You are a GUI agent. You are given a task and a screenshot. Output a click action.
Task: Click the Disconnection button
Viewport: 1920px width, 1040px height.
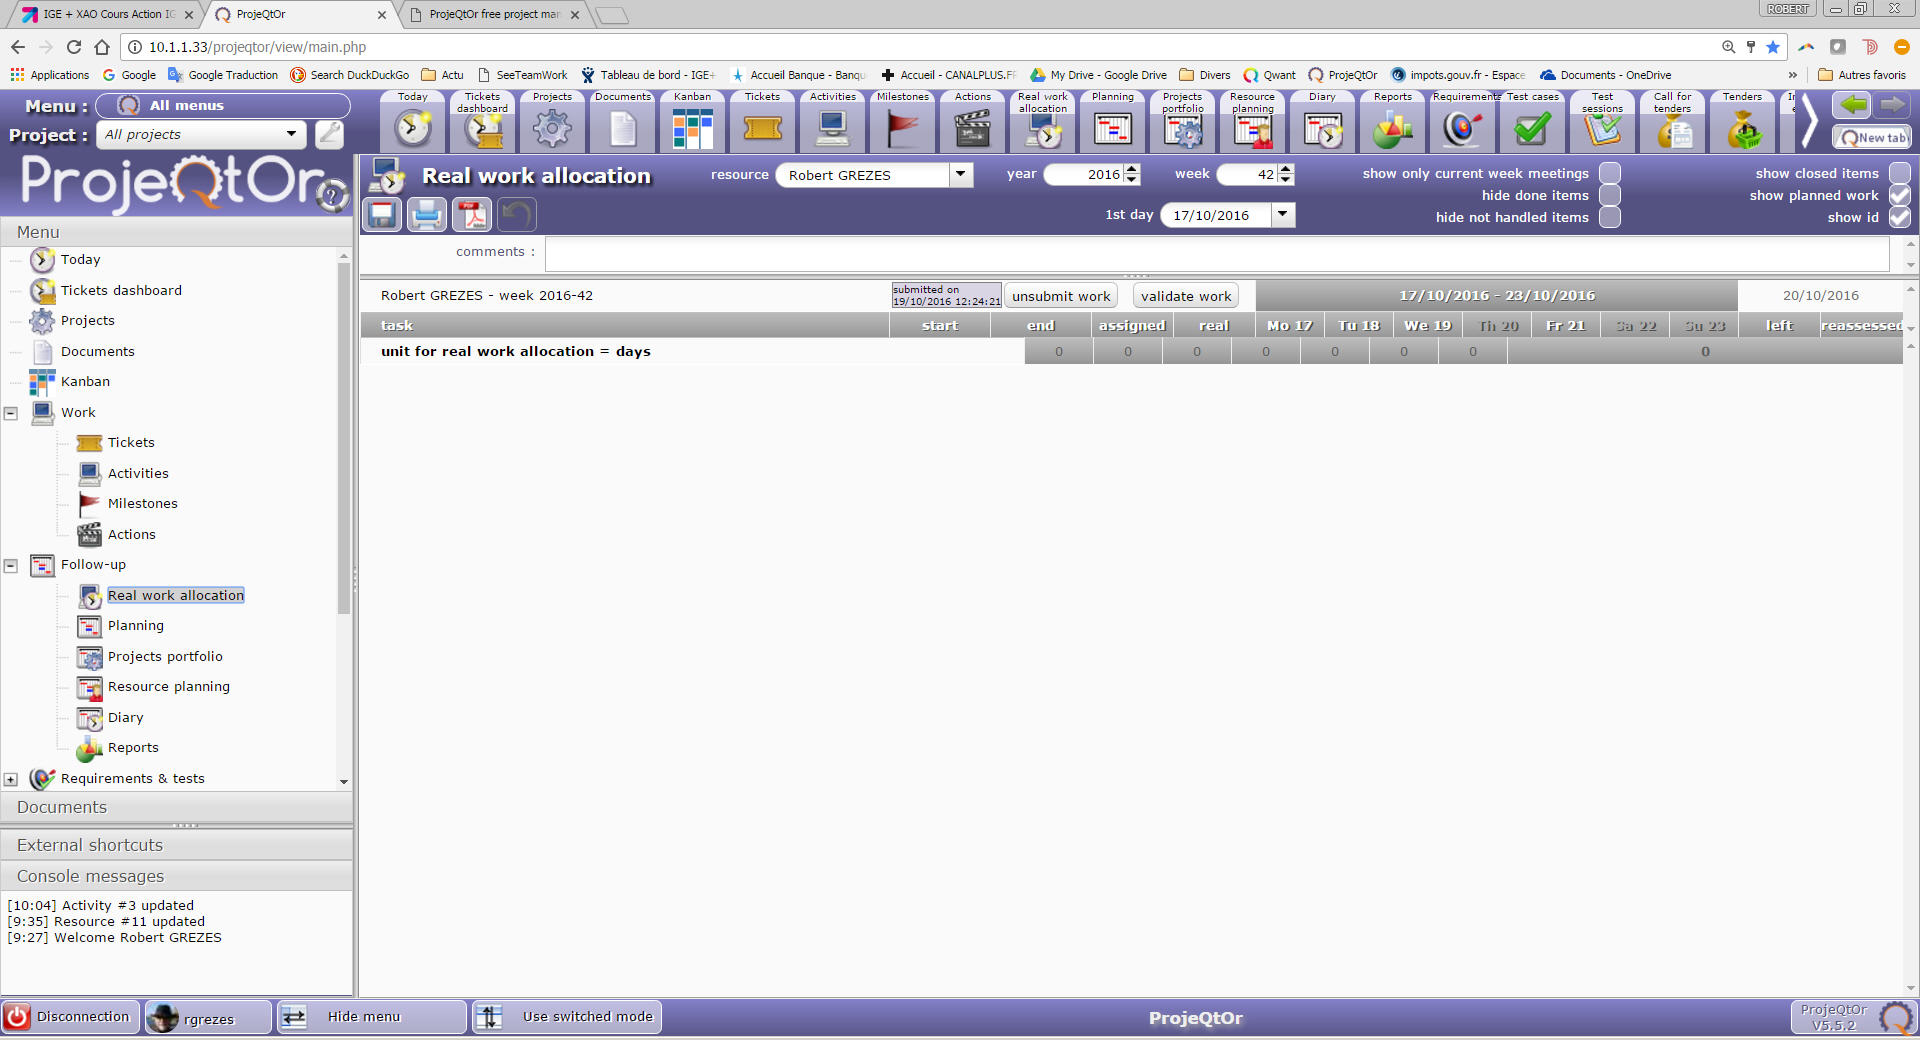(x=70, y=1017)
